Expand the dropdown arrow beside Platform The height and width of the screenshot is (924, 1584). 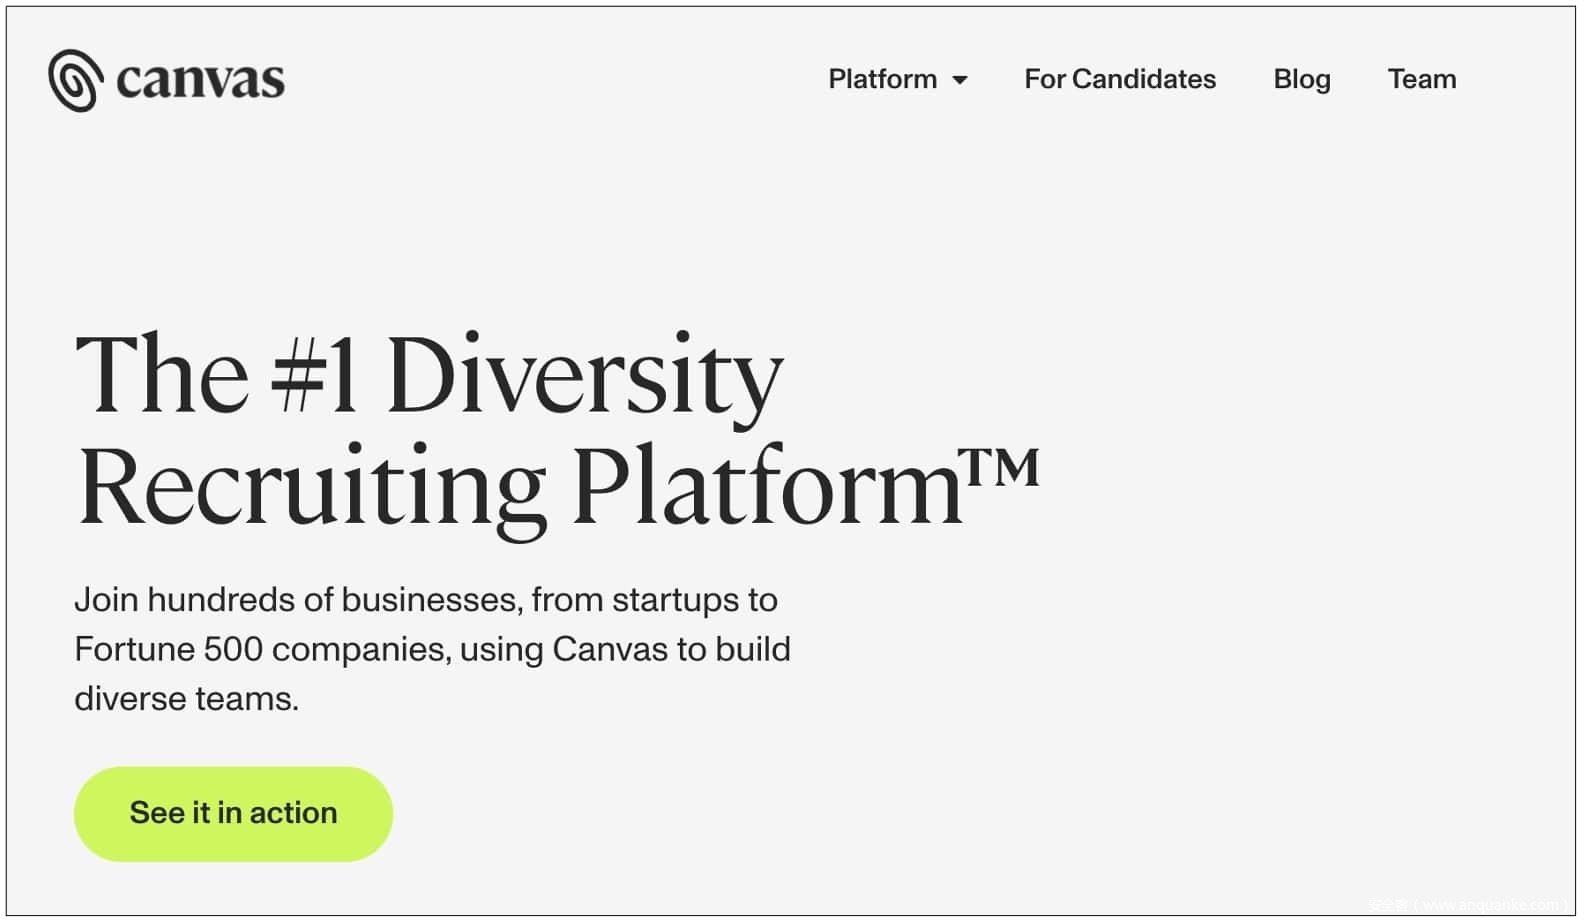[960, 80]
